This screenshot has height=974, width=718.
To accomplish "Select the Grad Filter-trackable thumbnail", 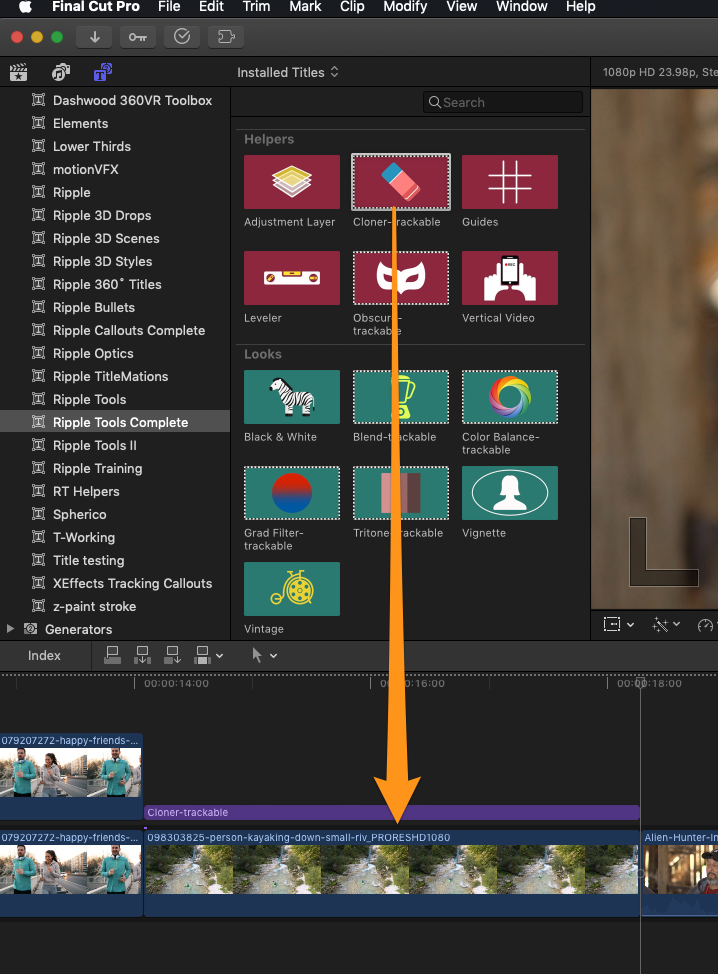I will click(x=292, y=493).
